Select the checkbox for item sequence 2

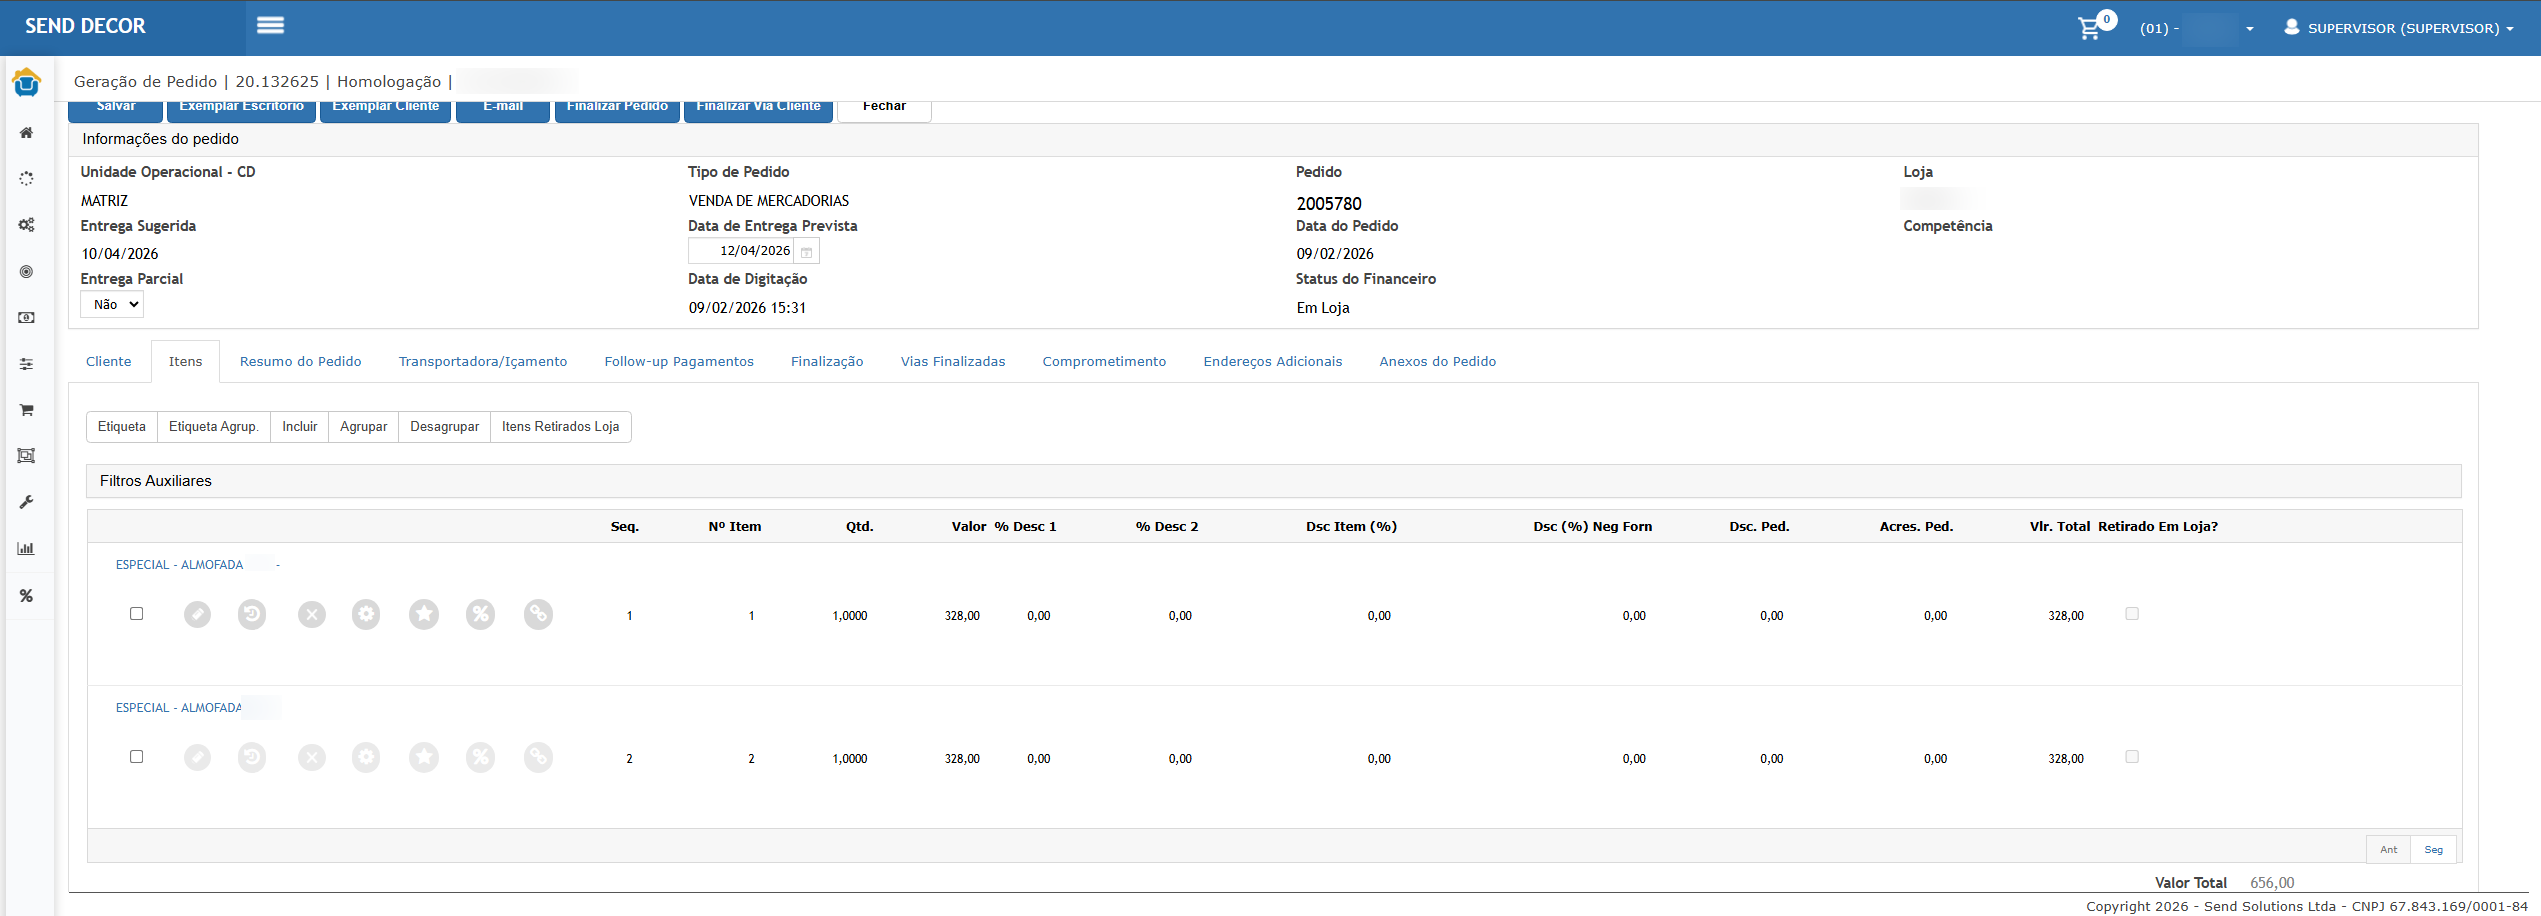[137, 757]
